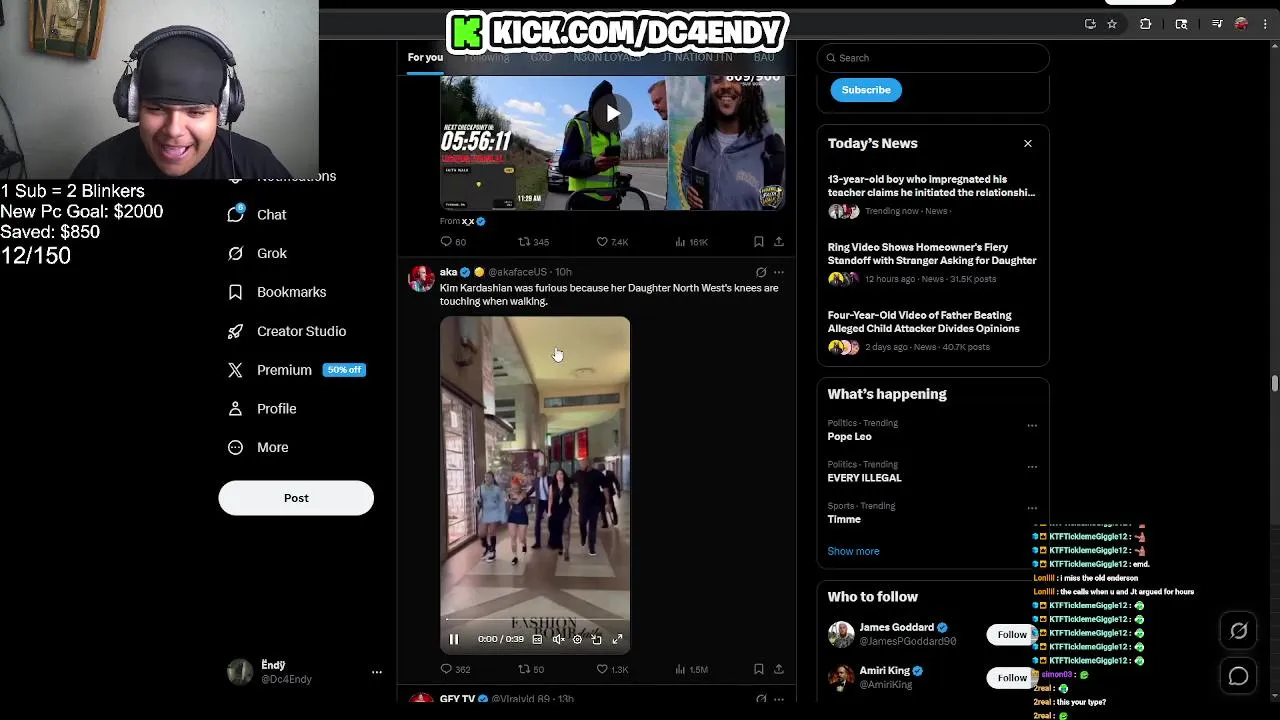Open the Pope Leo trending topic
Image resolution: width=1280 pixels, height=720 pixels.
pyautogui.click(x=850, y=437)
